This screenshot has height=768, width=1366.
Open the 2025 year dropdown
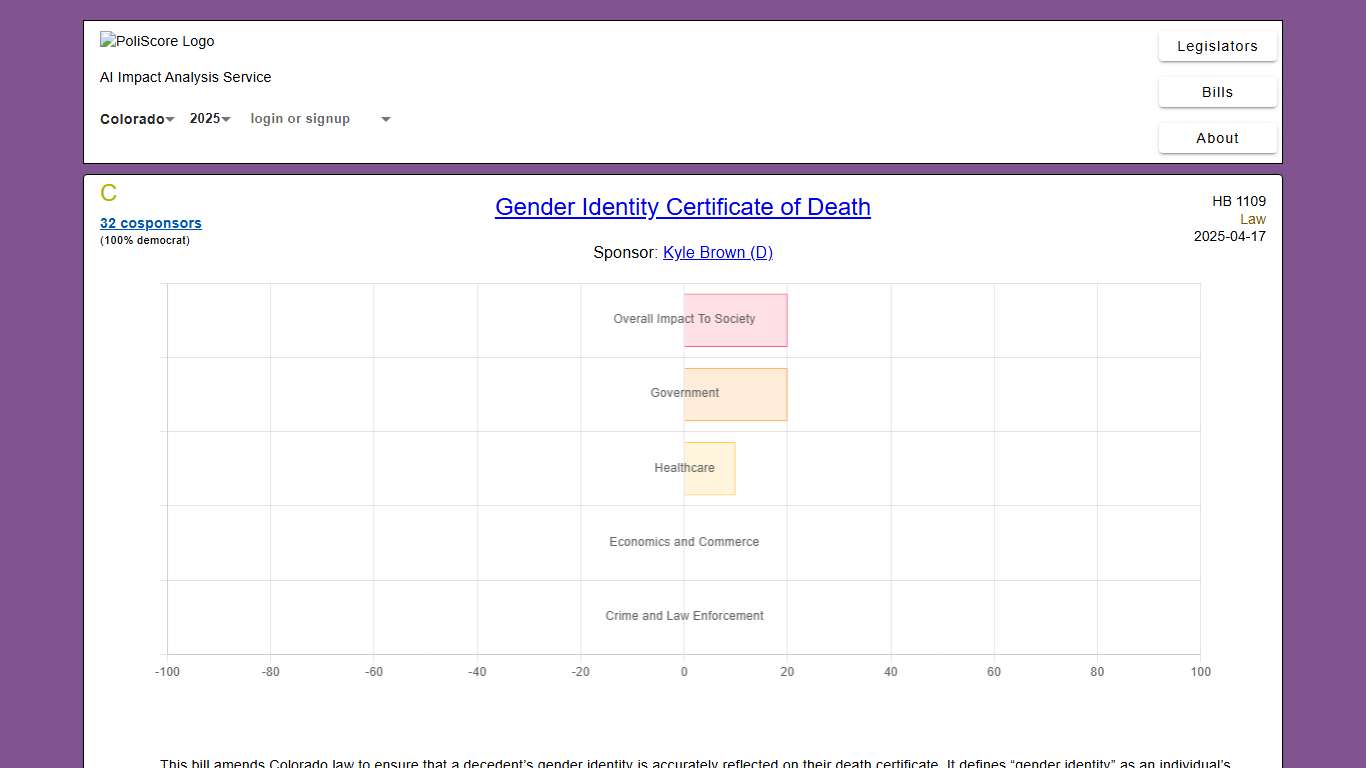(x=208, y=118)
